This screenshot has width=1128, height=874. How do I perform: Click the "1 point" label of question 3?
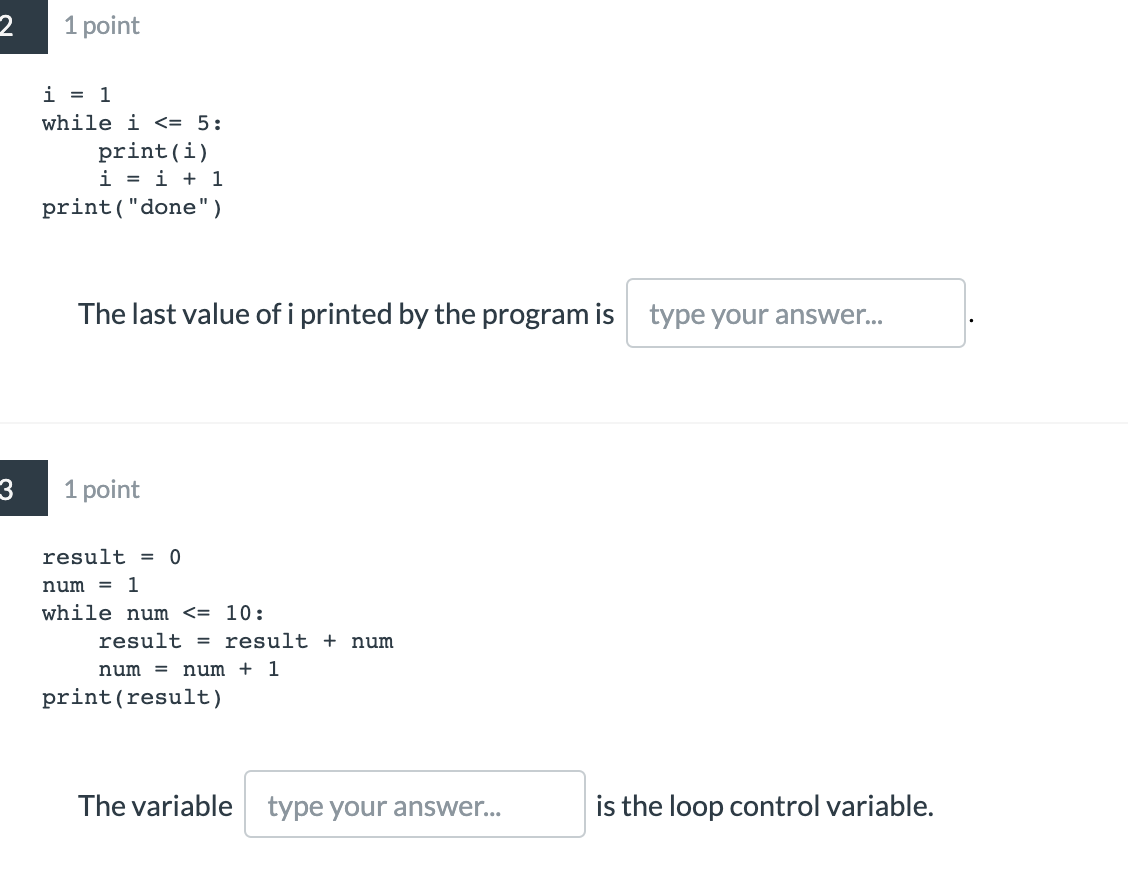click(x=101, y=489)
